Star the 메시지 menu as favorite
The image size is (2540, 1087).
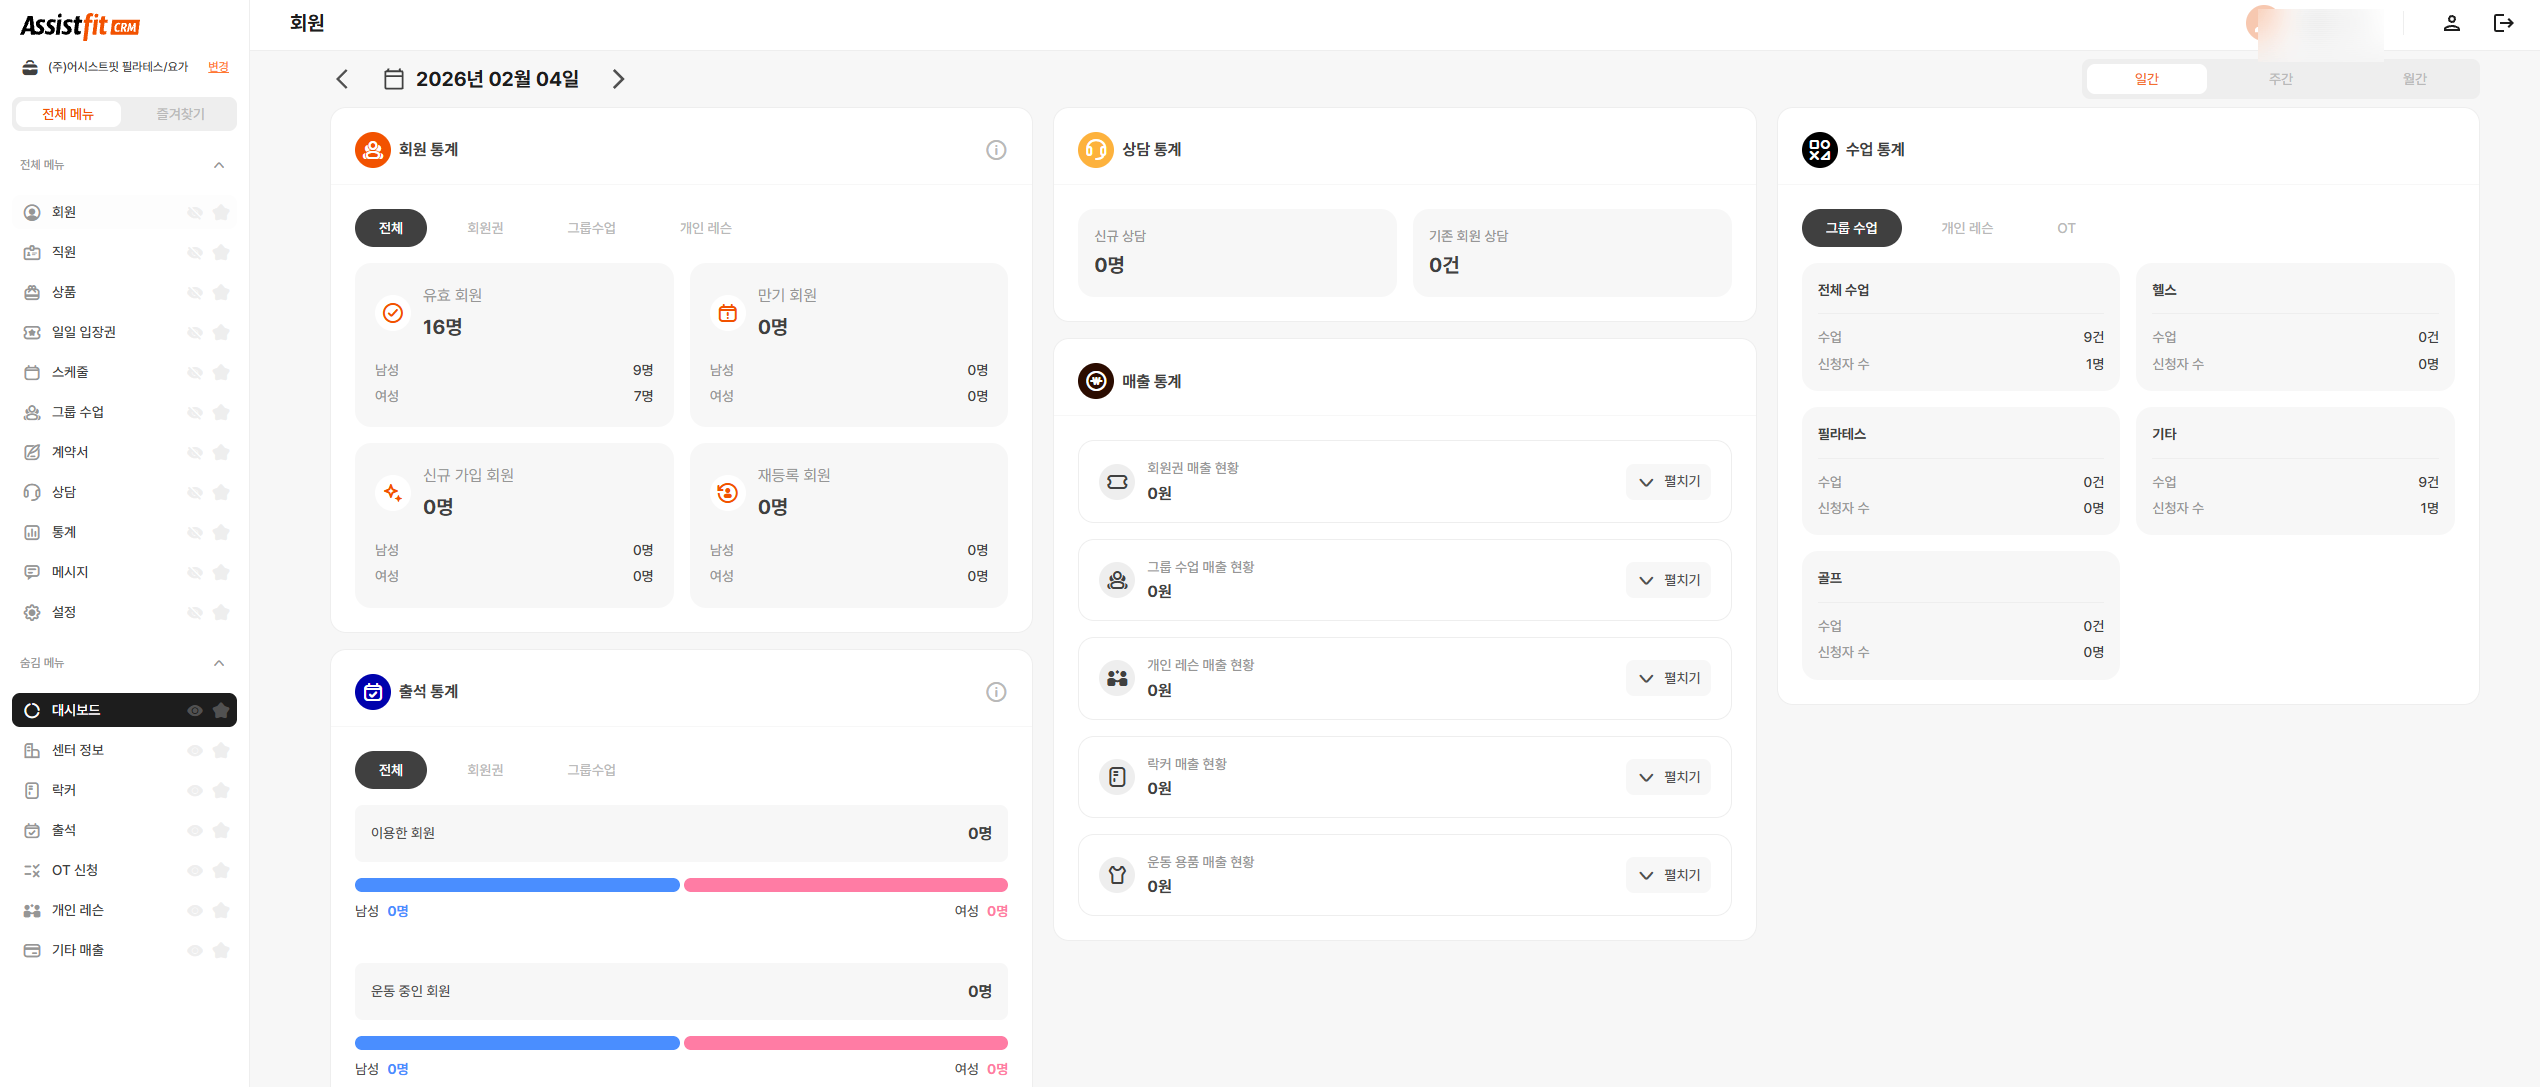[x=221, y=571]
